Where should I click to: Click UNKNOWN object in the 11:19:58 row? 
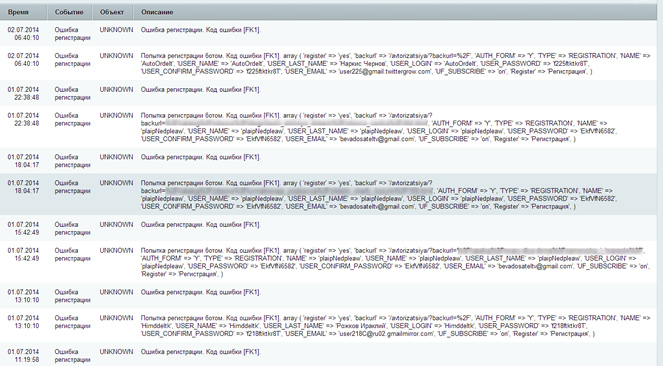(116, 352)
